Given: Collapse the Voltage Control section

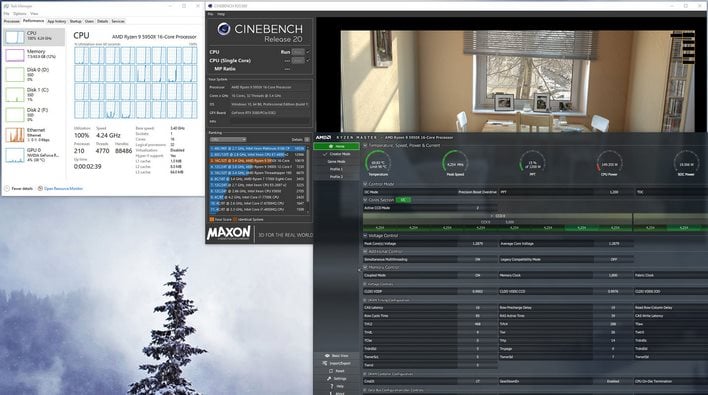Looking at the screenshot, I should 365,236.
